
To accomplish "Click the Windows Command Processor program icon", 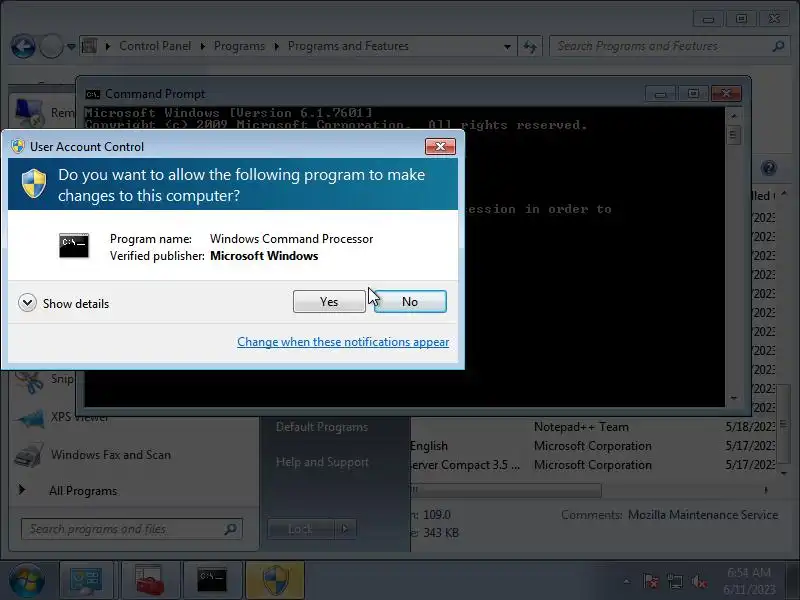I will (x=74, y=245).
